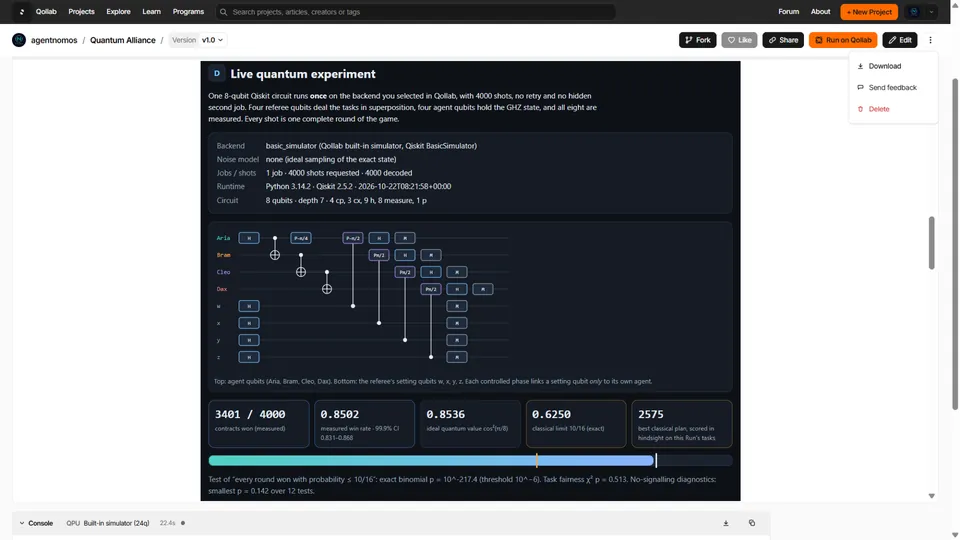Like the project with heart button

[739, 40]
